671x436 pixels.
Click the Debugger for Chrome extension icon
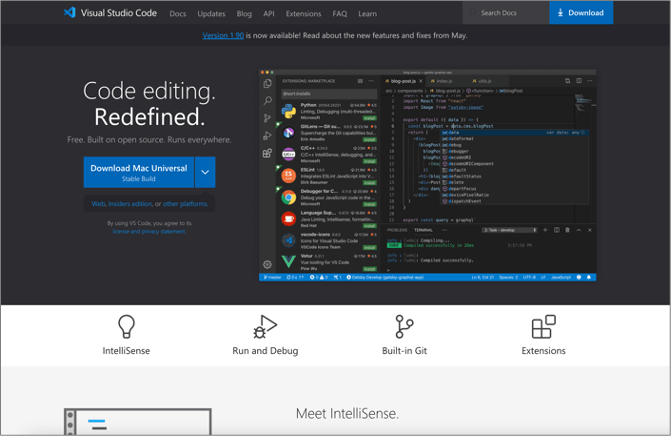coord(289,197)
